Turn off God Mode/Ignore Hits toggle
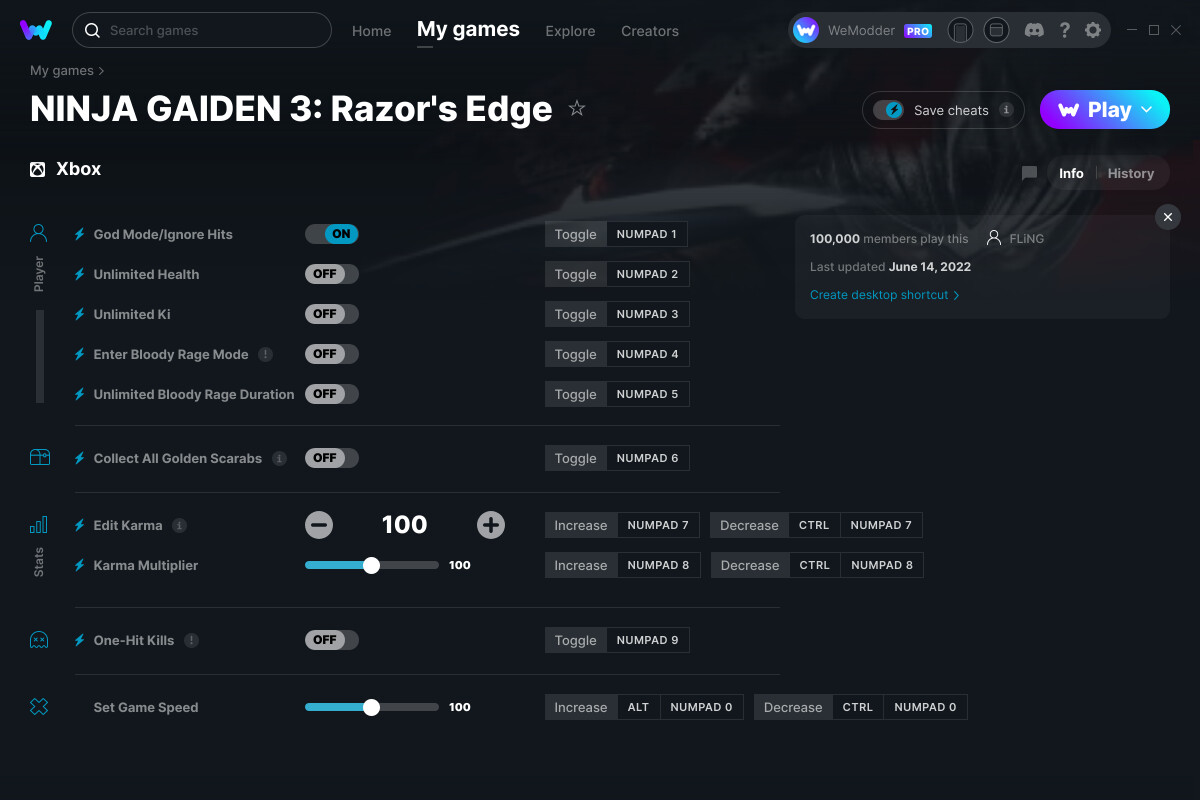Image resolution: width=1200 pixels, height=800 pixels. (332, 234)
